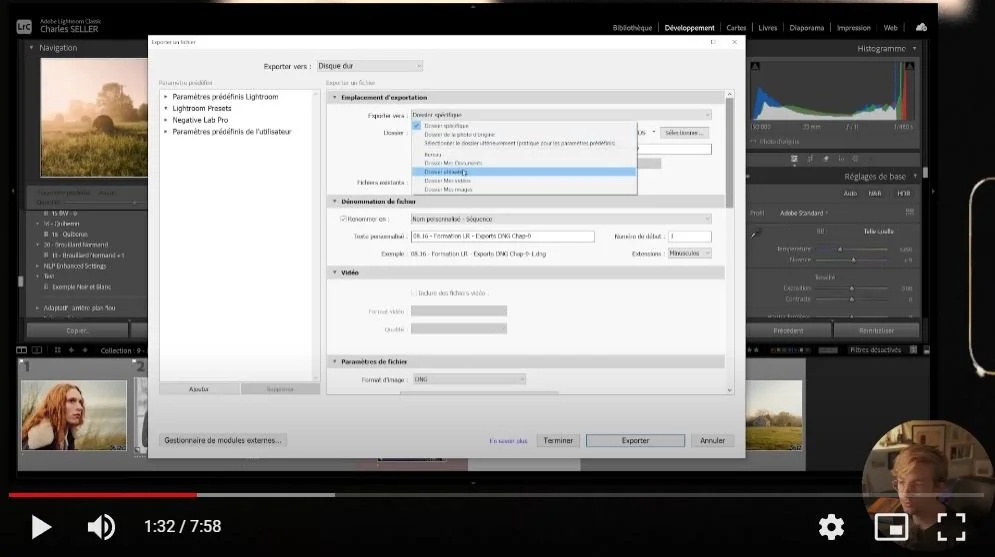Open the Extensions Minuscules dropdown
Viewport: 995px width, 557px height.
point(689,253)
